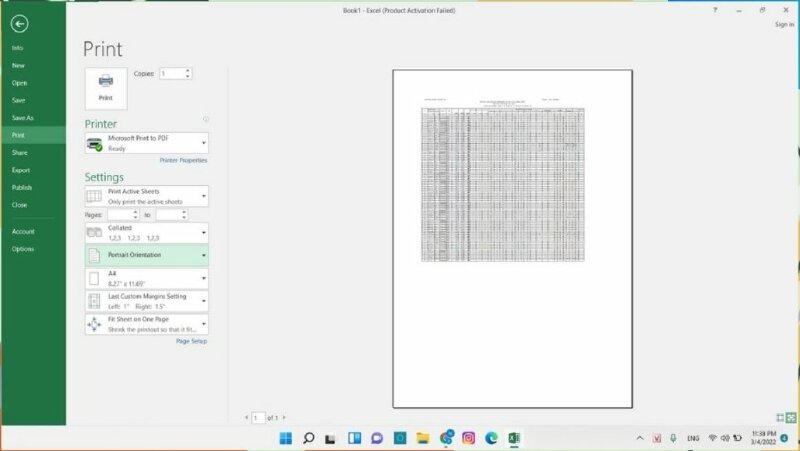The image size is (800, 451).
Task: Decrease the ending page with its down spinner
Action: pyautogui.click(x=184, y=218)
